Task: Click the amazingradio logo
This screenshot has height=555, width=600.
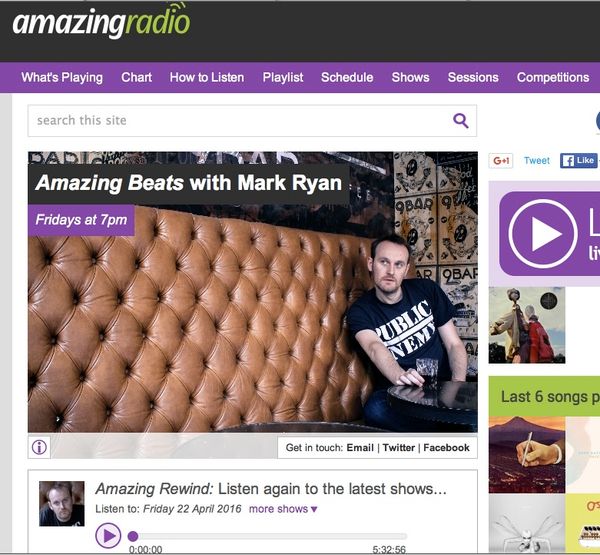Action: click(x=101, y=22)
